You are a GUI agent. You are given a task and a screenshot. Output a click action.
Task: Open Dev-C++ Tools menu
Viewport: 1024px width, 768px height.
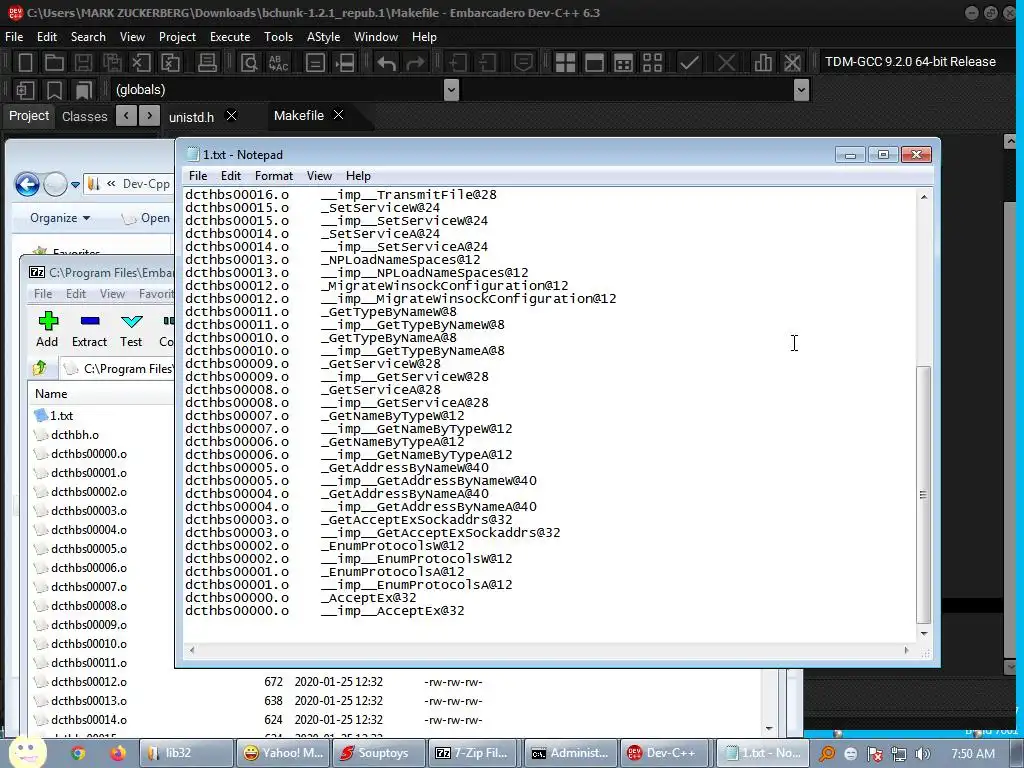tap(278, 37)
